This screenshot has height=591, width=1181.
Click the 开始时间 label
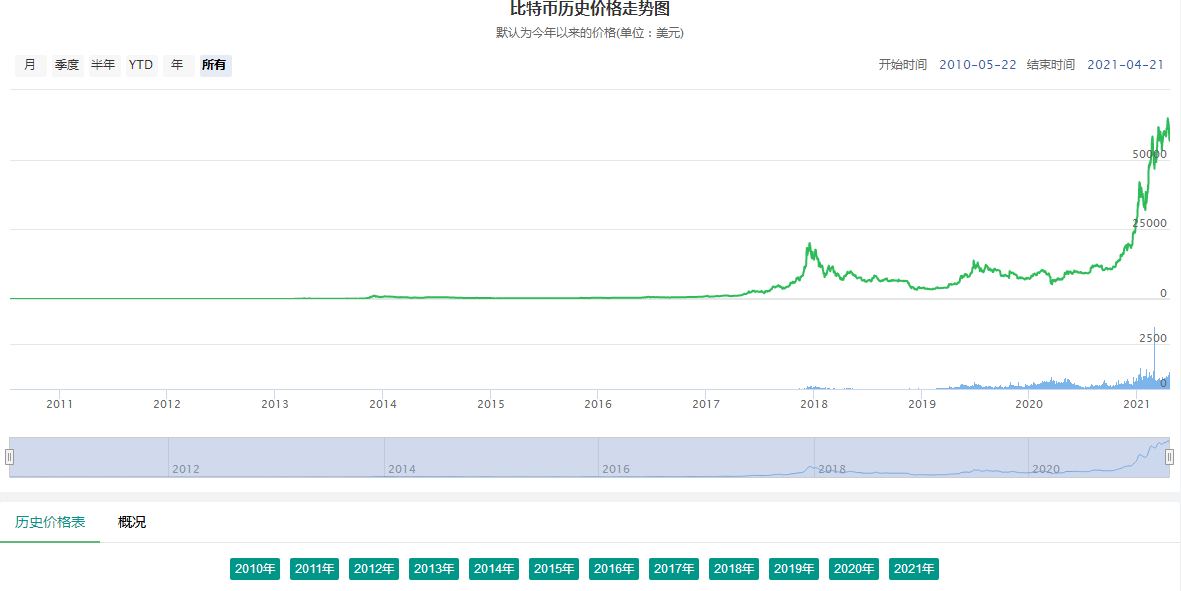pyautogui.click(x=902, y=65)
